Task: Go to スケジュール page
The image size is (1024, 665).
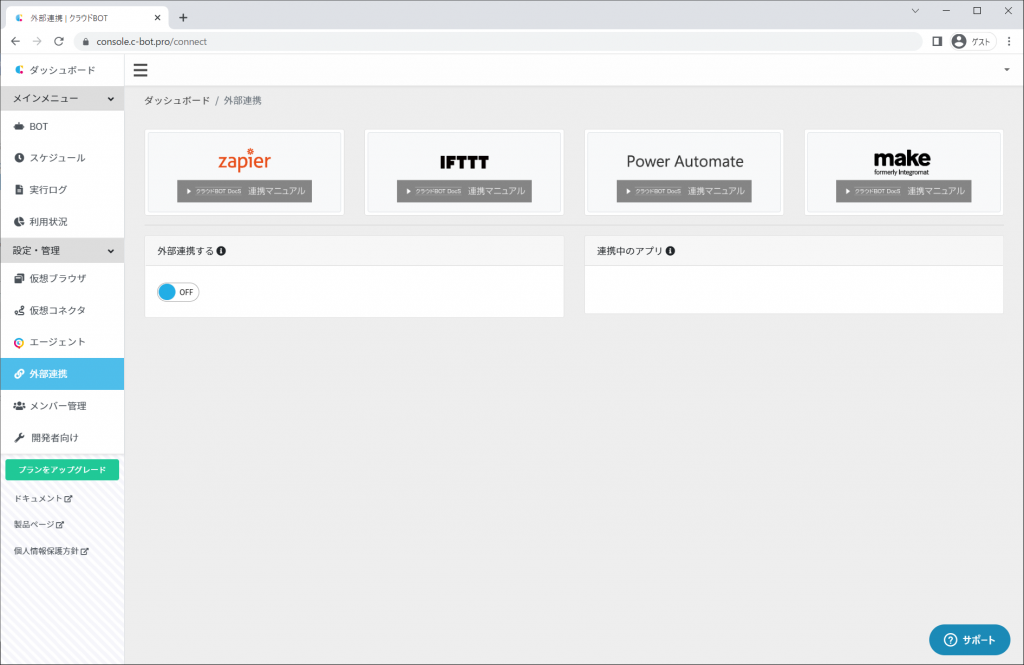Action: click(x=62, y=158)
